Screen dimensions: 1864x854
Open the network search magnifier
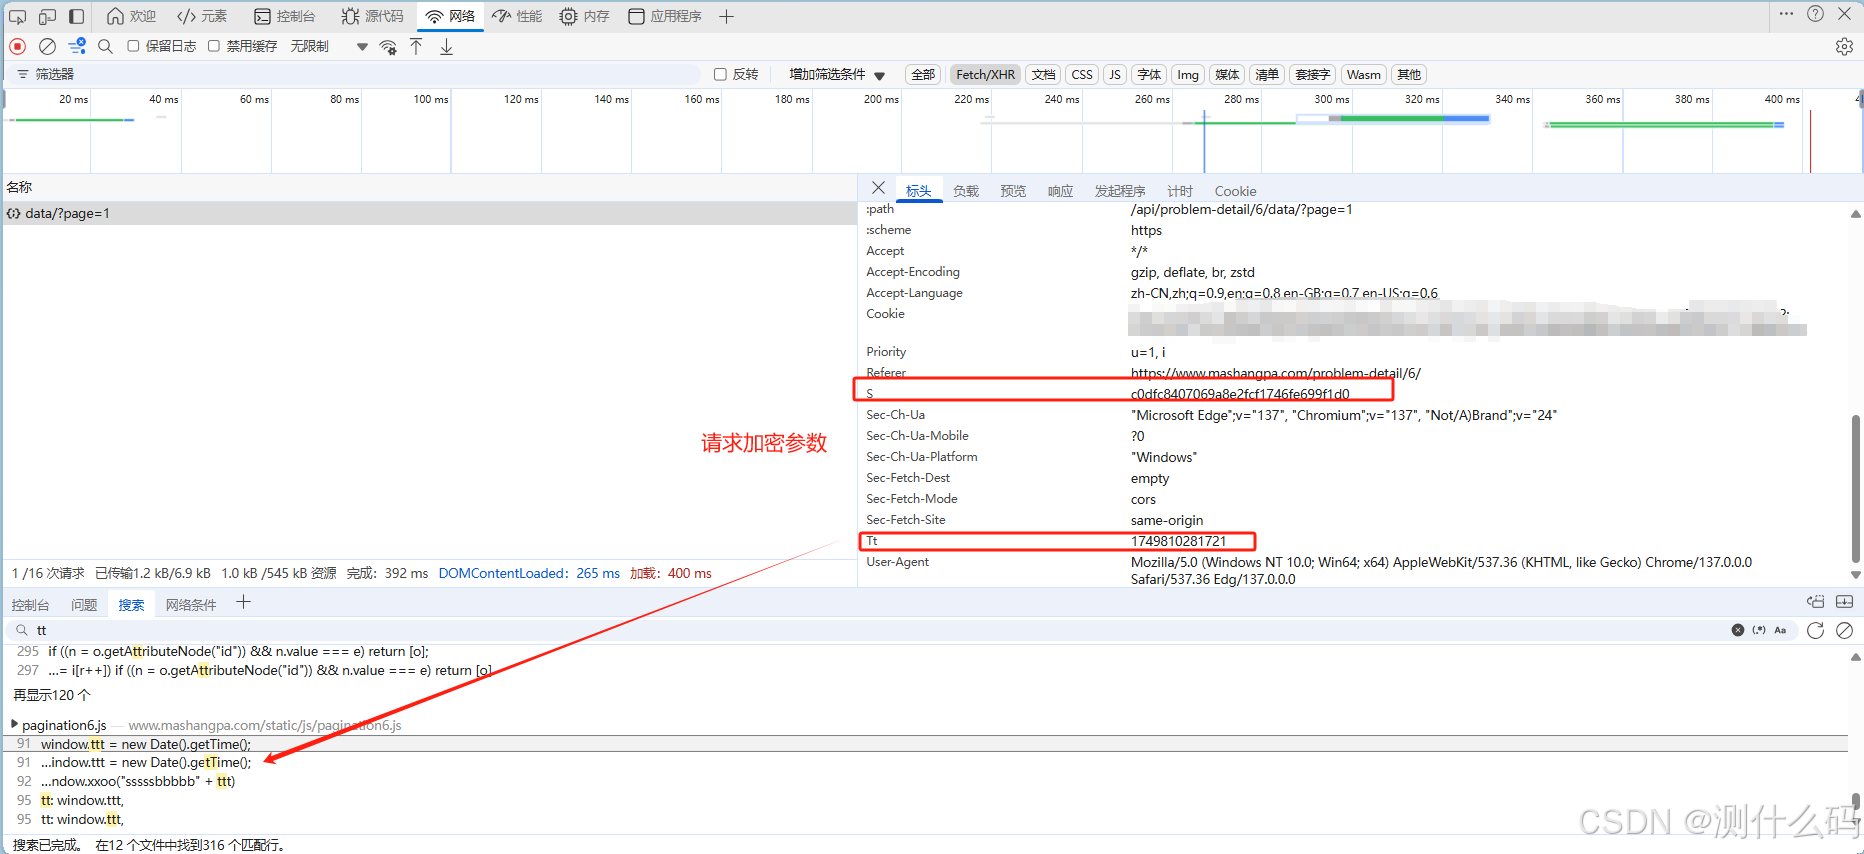106,46
